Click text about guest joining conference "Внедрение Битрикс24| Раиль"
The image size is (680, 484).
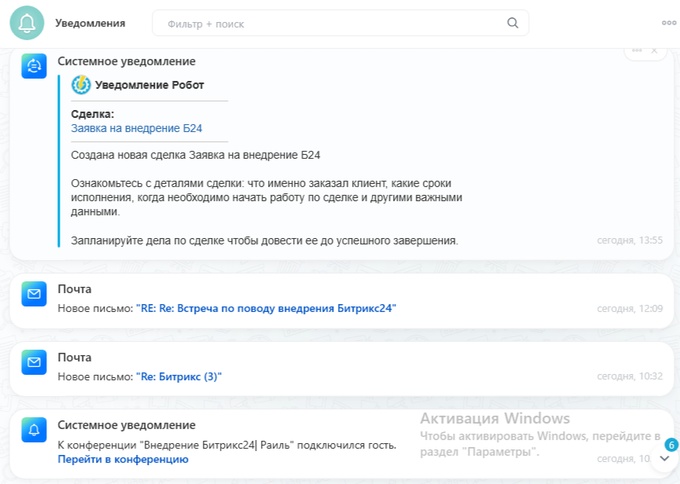point(227,445)
